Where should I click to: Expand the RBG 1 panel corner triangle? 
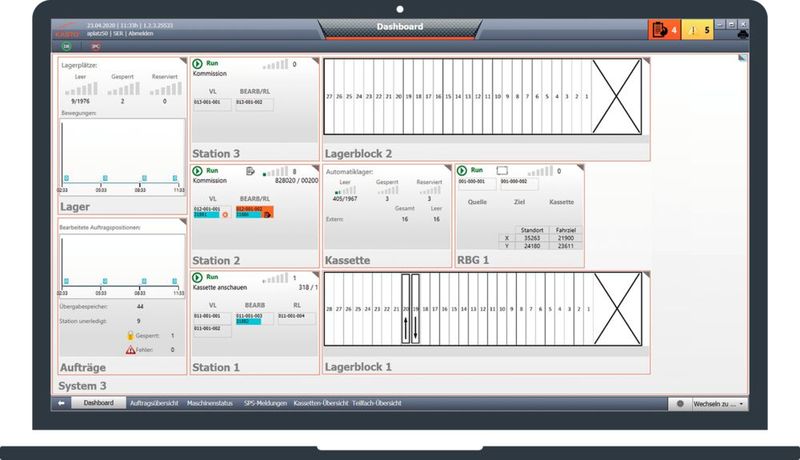[580, 168]
